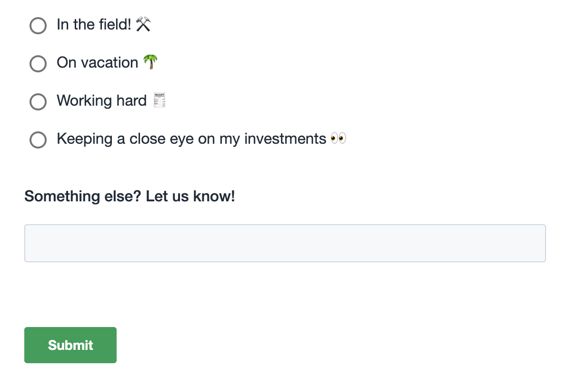Click the 'In the field!' label text
Viewport: 577px width, 387px height.
coord(94,25)
